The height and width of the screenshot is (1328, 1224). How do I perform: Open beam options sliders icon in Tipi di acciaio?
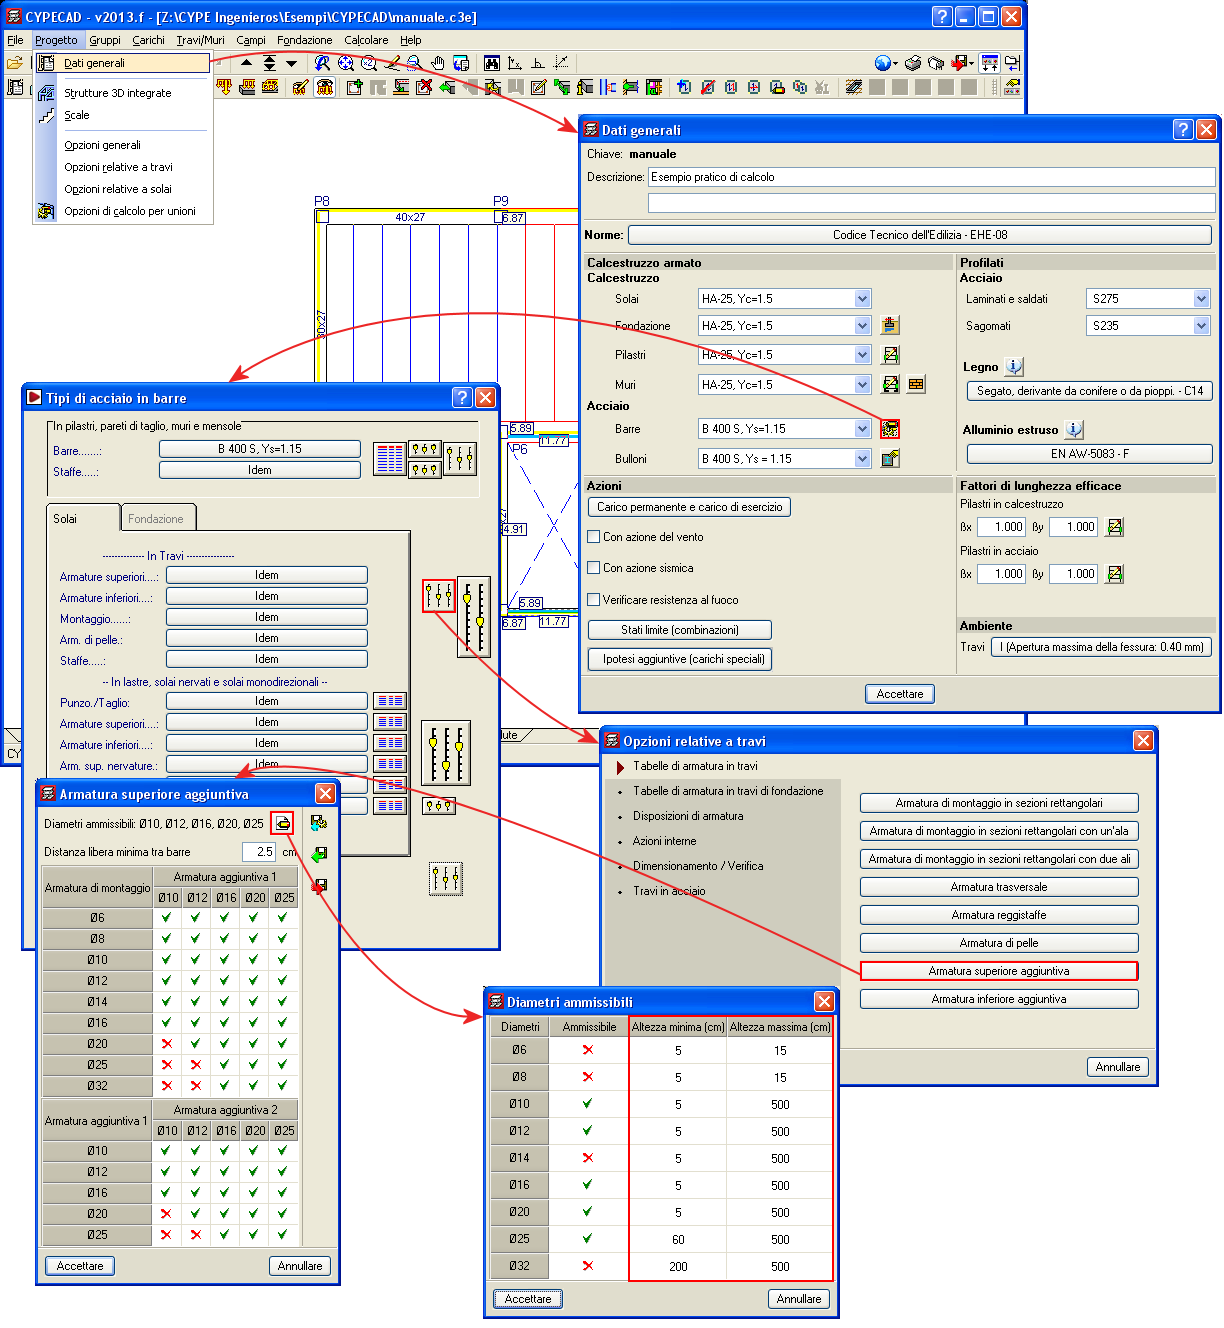(439, 596)
